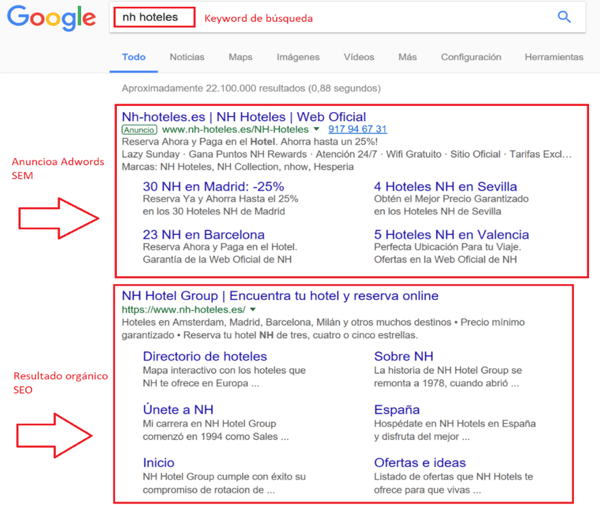The image size is (600, 505).
Task: Open the Vídeos results tab
Action: click(359, 58)
